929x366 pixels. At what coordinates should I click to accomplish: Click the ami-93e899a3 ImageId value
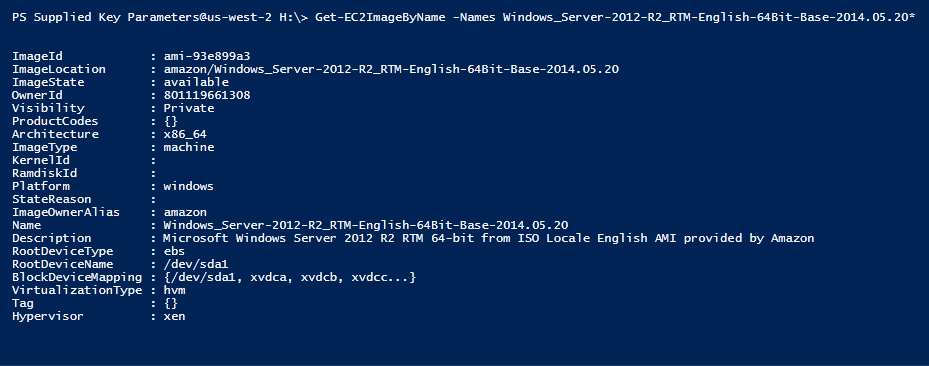(x=207, y=56)
